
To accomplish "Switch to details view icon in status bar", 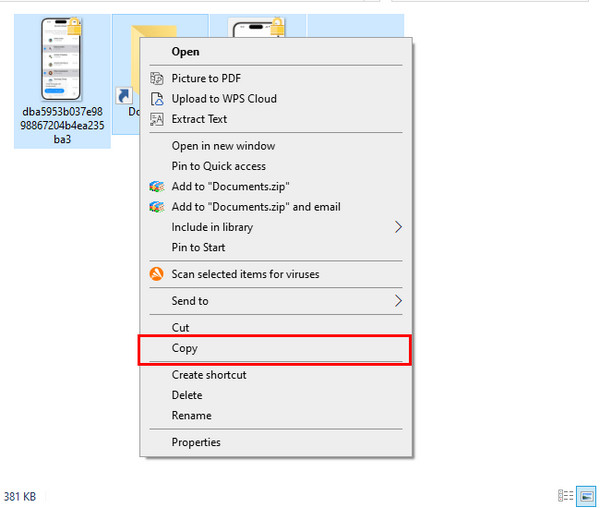I will tap(566, 495).
